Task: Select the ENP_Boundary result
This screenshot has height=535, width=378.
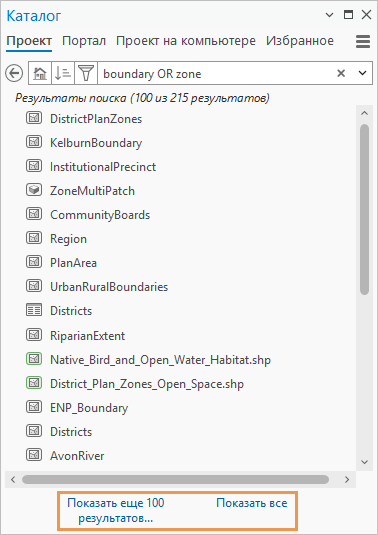Action: tap(89, 408)
